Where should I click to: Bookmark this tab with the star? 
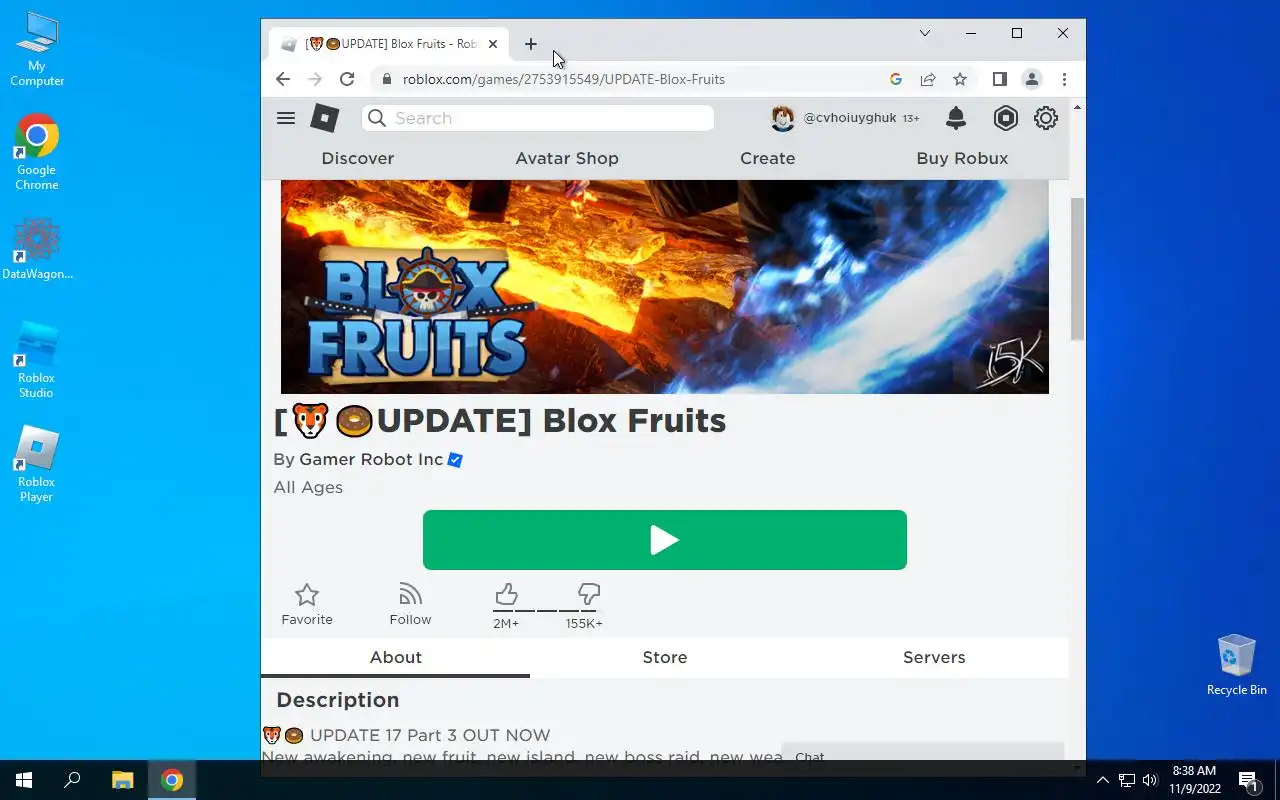(960, 79)
